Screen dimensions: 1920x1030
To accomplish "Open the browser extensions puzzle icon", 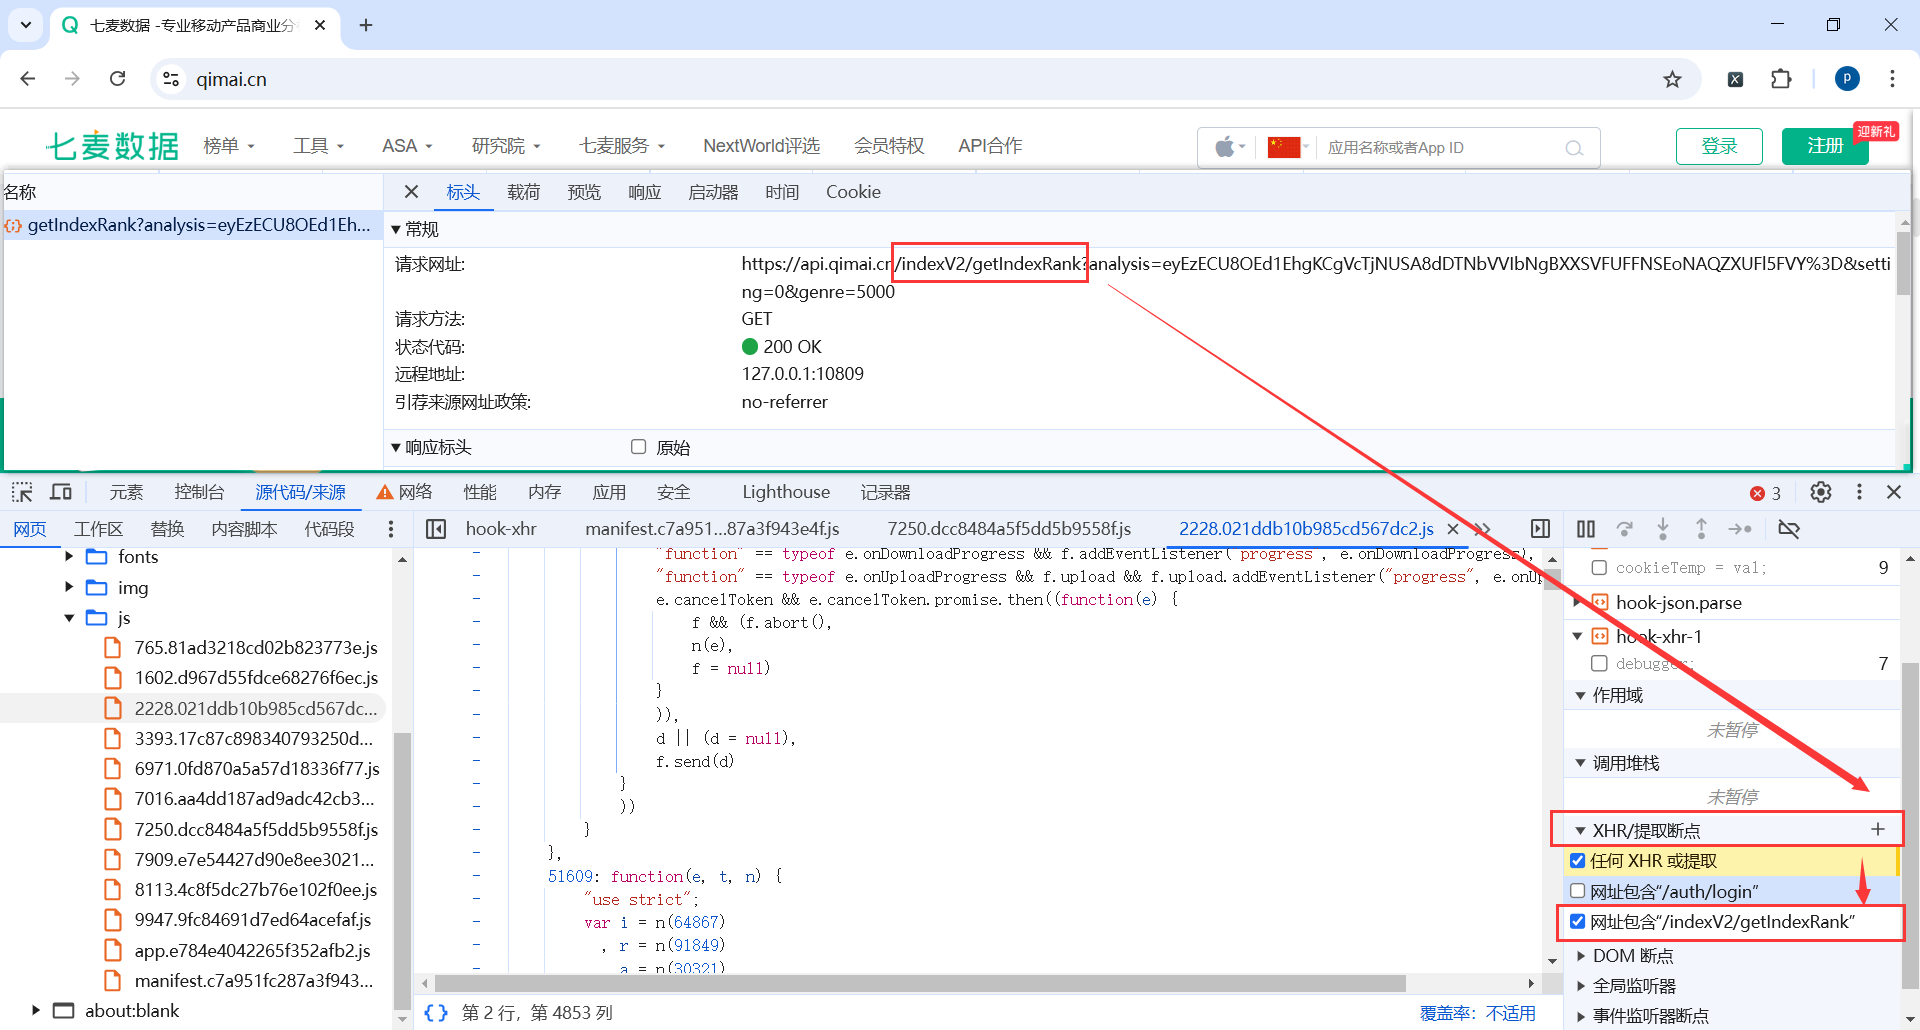I will [x=1781, y=79].
